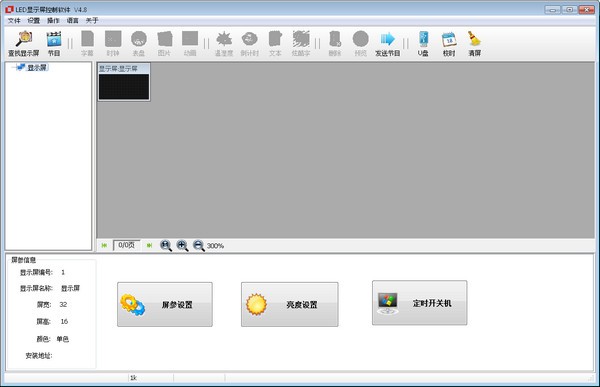The width and height of the screenshot is (600, 387).
Task: Open the 文件 file menu
Action: (14, 21)
